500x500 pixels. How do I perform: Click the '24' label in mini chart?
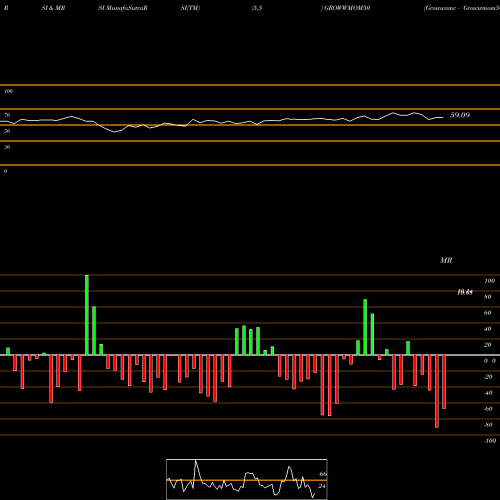[x=322, y=486]
